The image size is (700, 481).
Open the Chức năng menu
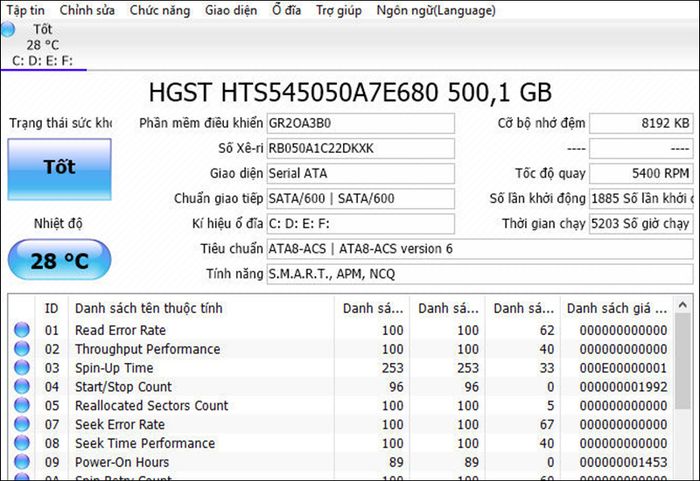[158, 10]
